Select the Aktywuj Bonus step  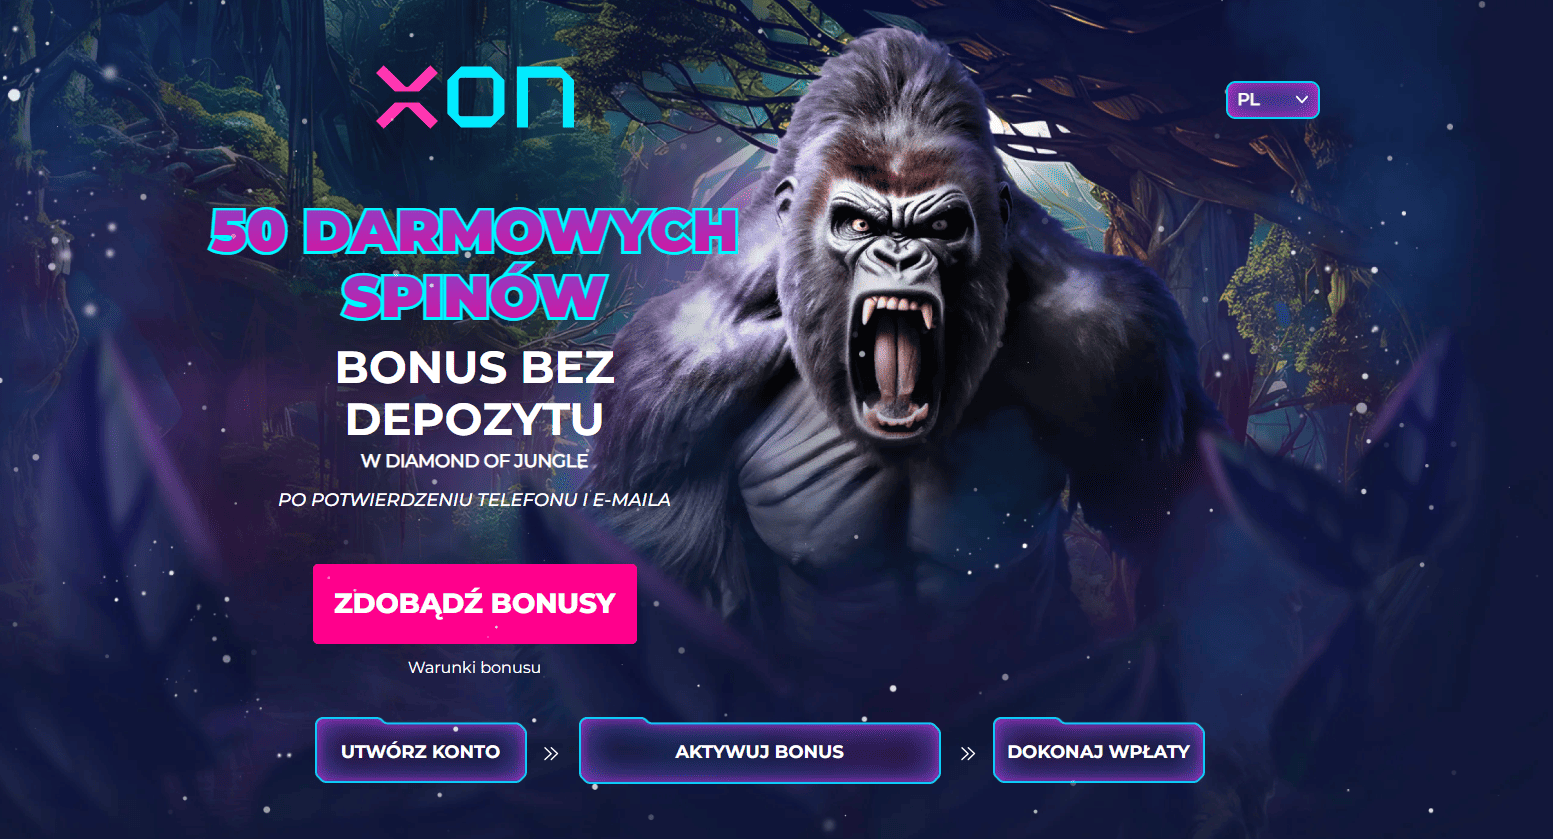pos(760,751)
